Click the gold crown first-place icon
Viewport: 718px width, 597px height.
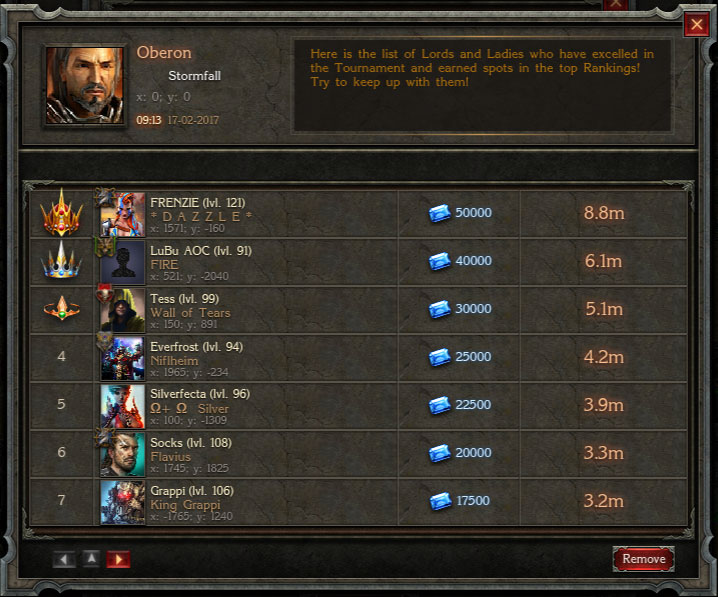pos(61,213)
